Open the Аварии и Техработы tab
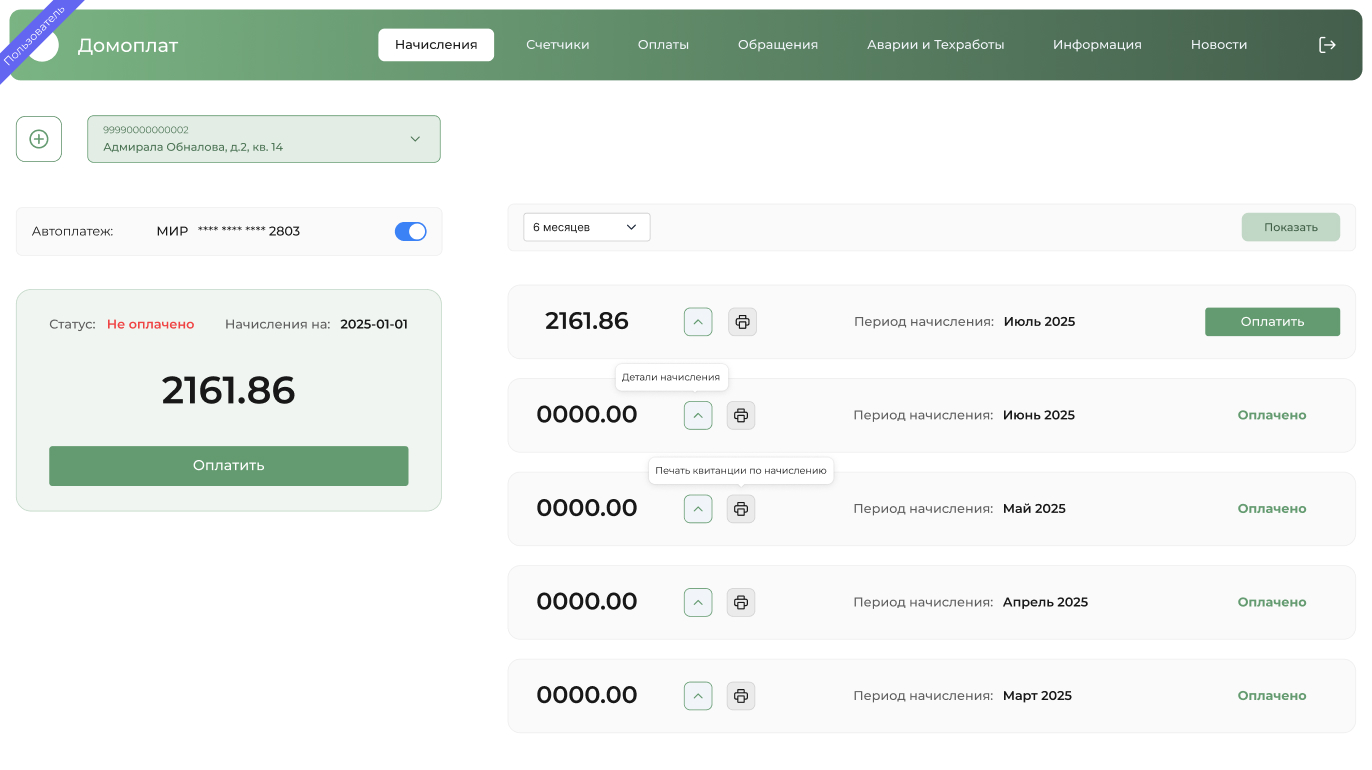This screenshot has height=770, width=1372. tap(935, 45)
